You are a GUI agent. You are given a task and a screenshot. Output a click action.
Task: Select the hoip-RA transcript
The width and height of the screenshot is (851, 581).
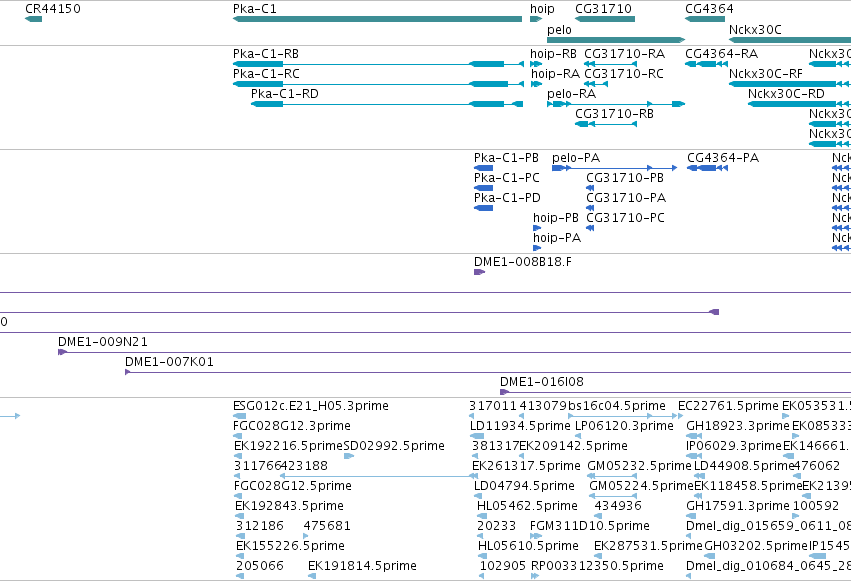pos(536,84)
